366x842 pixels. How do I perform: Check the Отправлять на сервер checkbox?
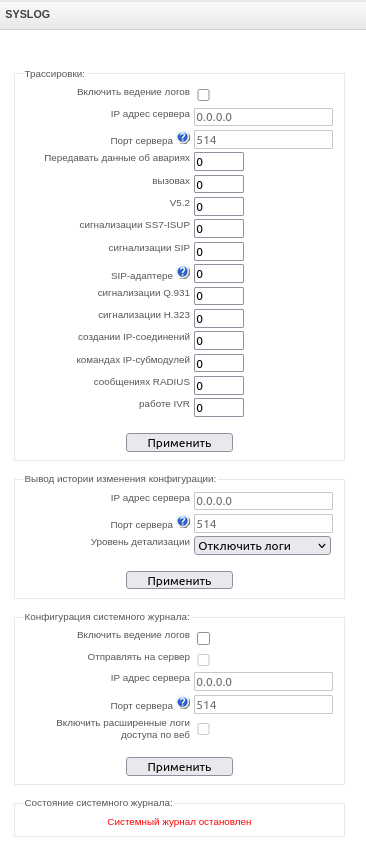coord(203,660)
